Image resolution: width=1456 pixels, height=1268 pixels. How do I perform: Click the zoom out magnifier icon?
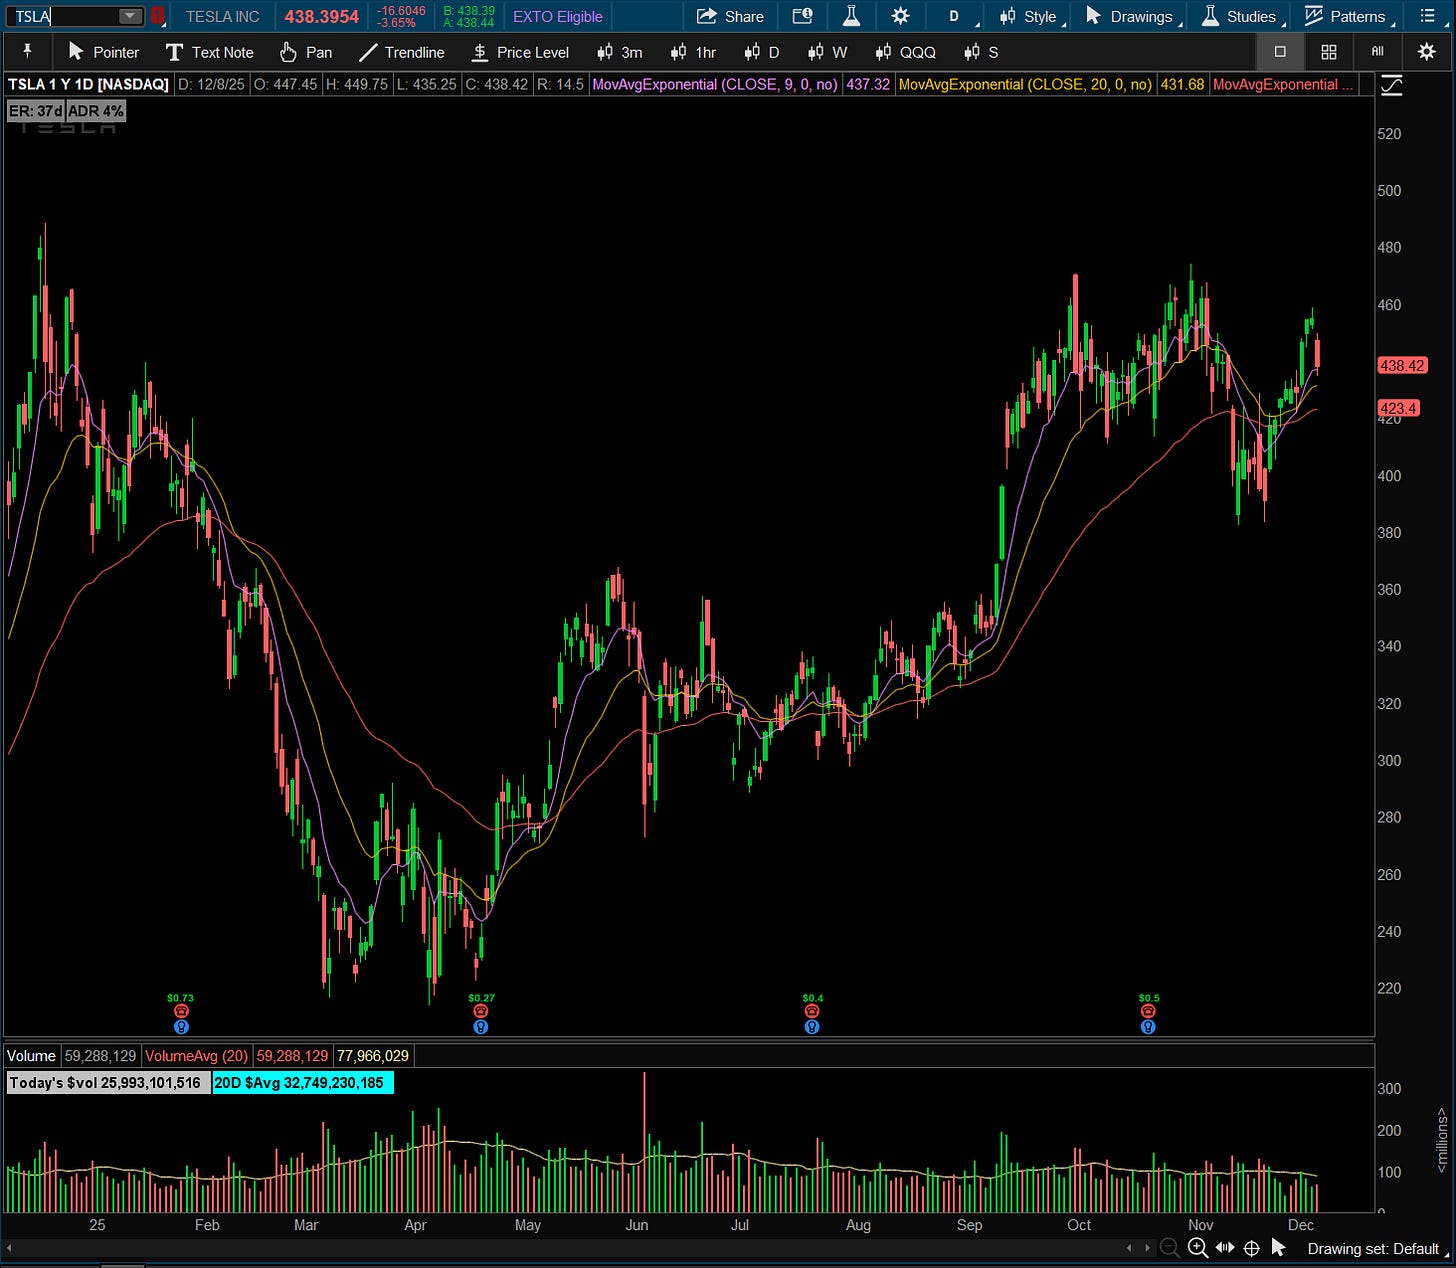click(x=1169, y=1248)
